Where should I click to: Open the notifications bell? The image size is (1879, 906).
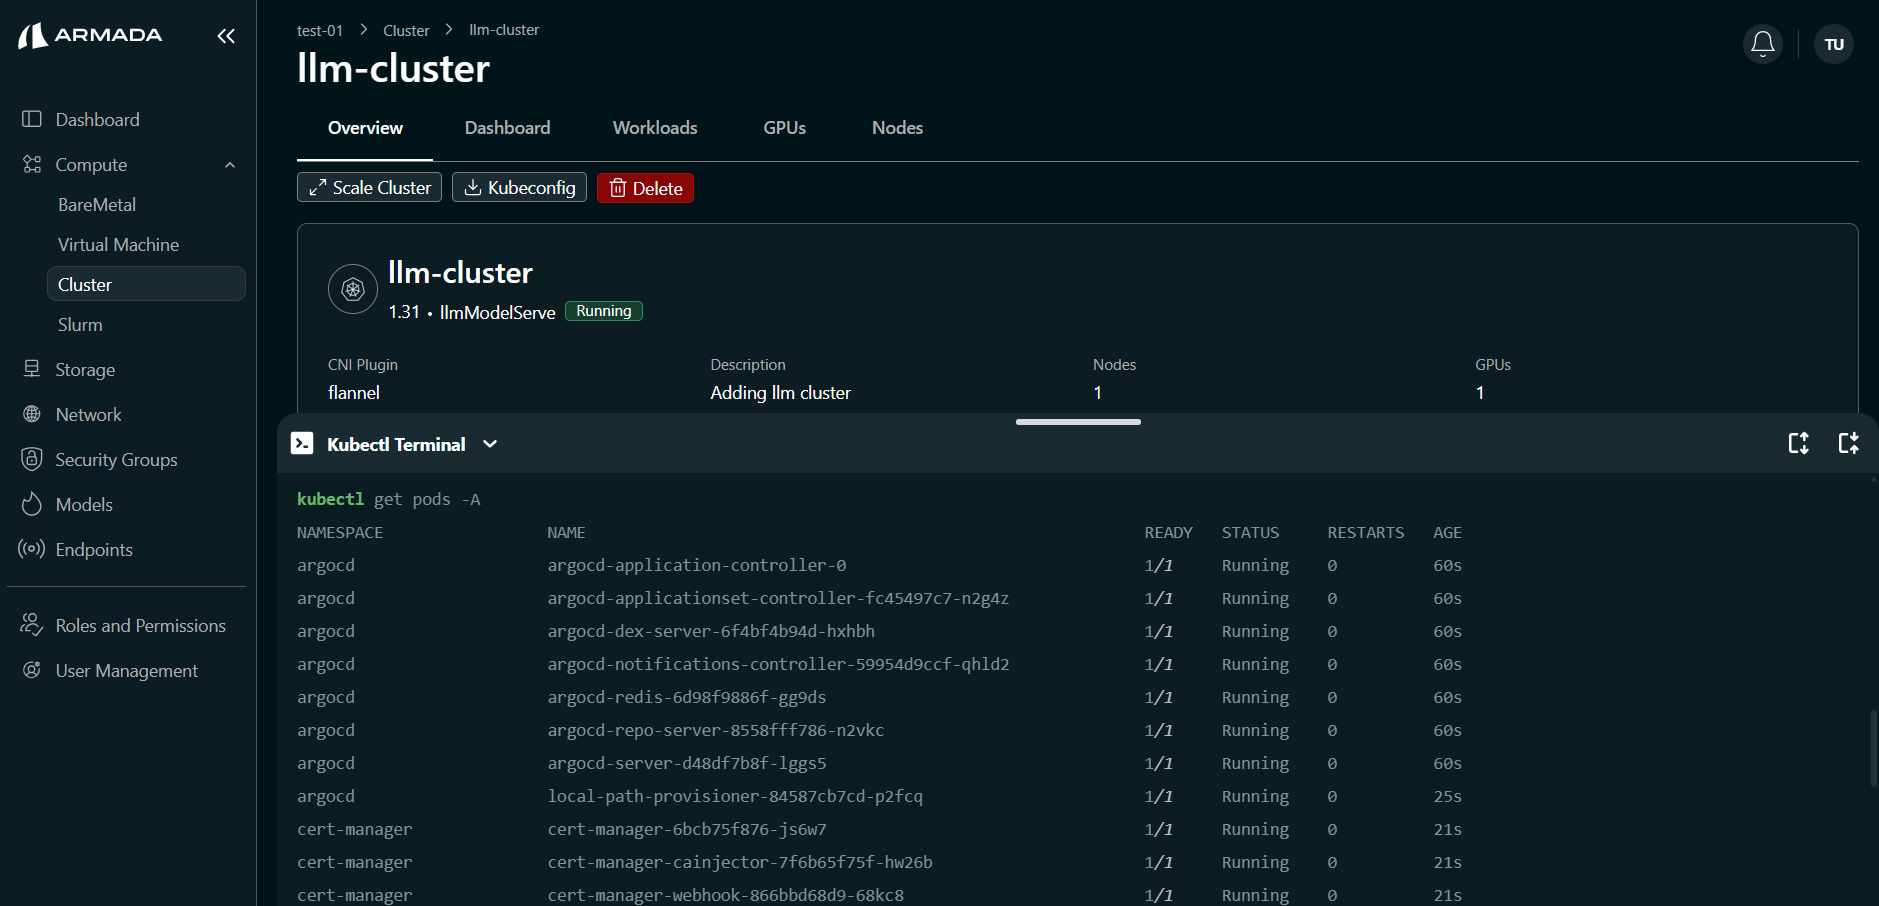[x=1762, y=44]
